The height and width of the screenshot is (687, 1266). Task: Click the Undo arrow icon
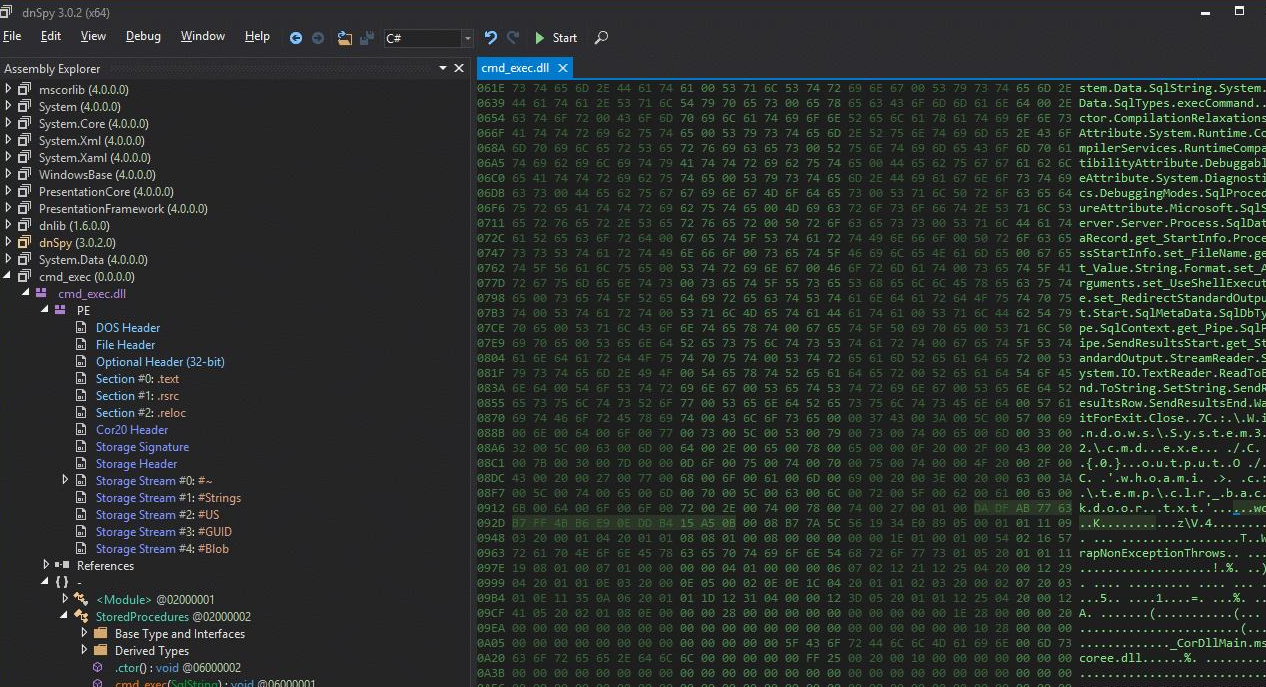490,38
